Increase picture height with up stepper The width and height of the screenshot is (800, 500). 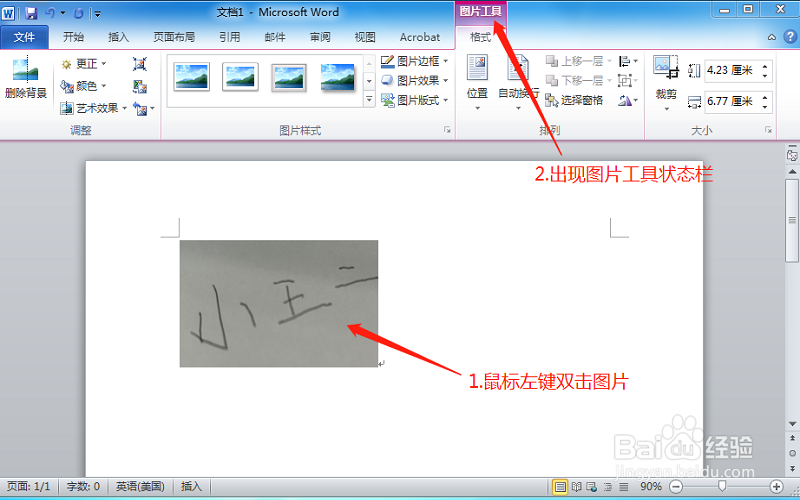[765, 66]
